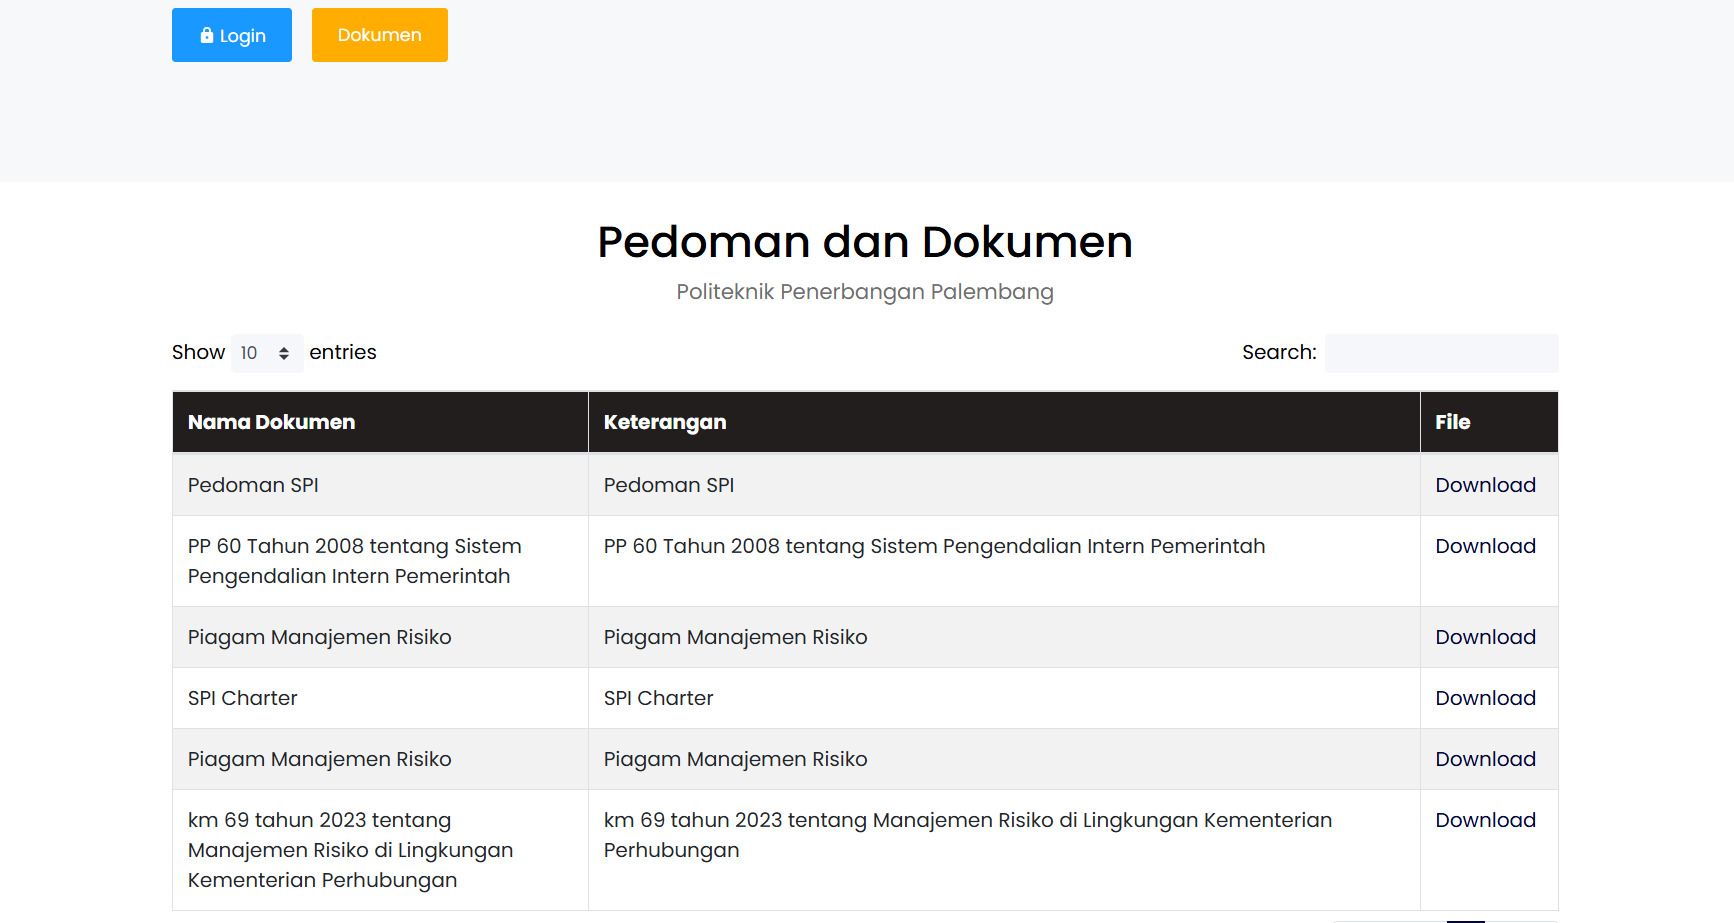
Task: Click the File column header
Action: (1452, 422)
